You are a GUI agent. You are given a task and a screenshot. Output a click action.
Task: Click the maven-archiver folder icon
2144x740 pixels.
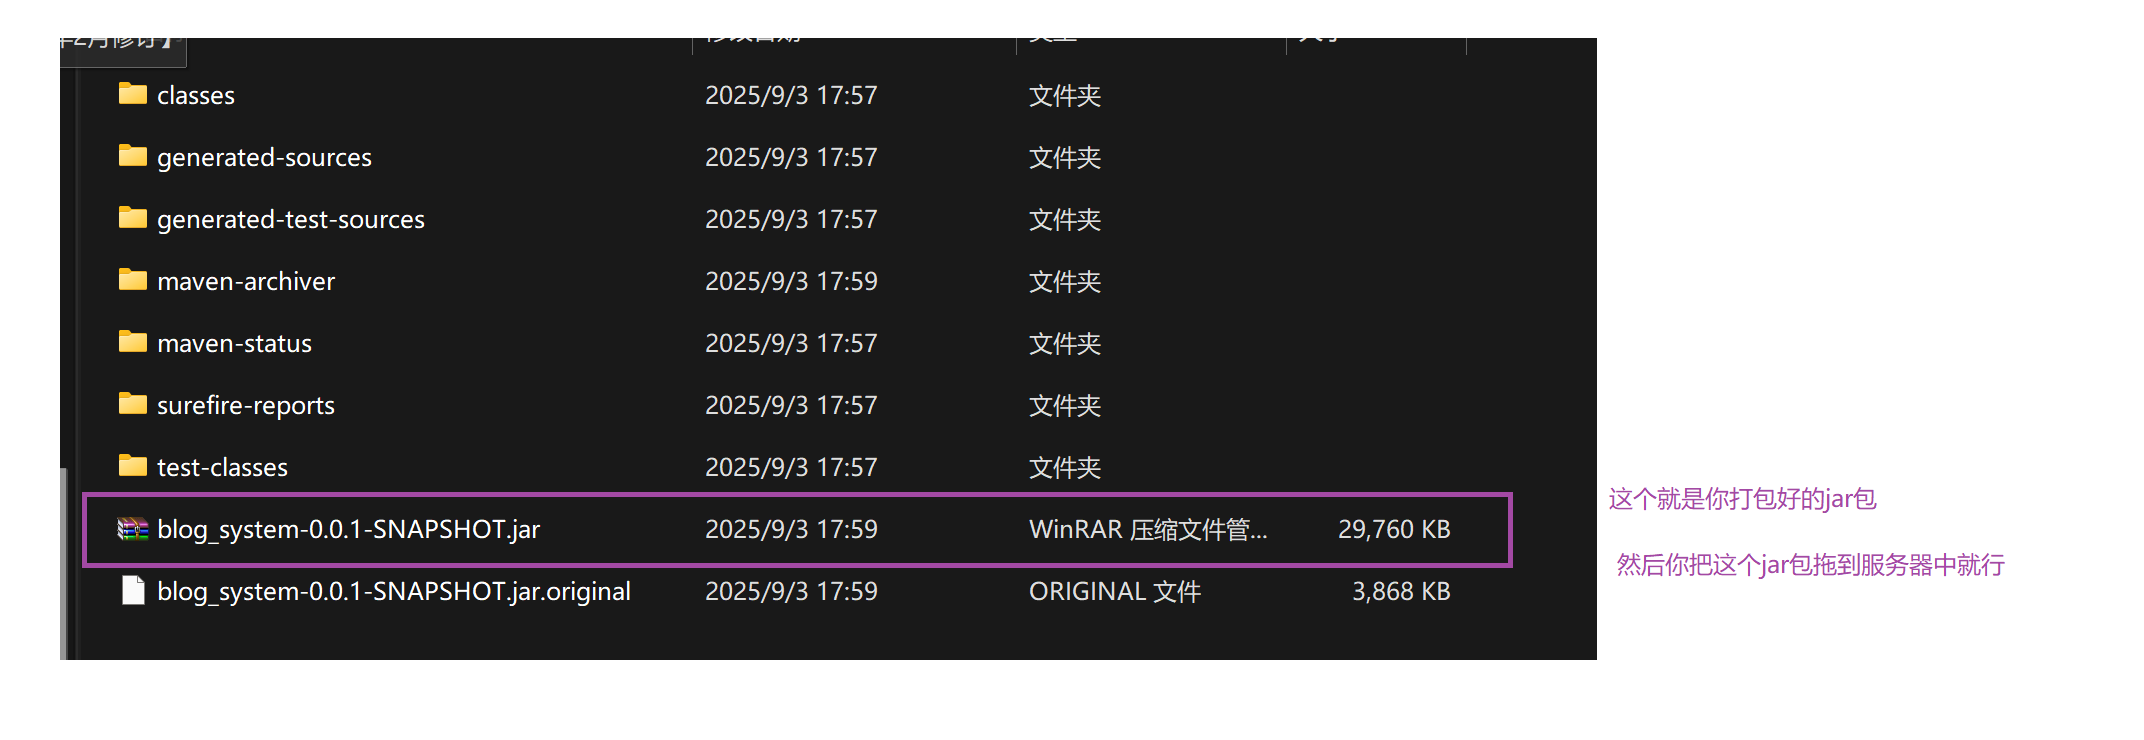pos(133,280)
